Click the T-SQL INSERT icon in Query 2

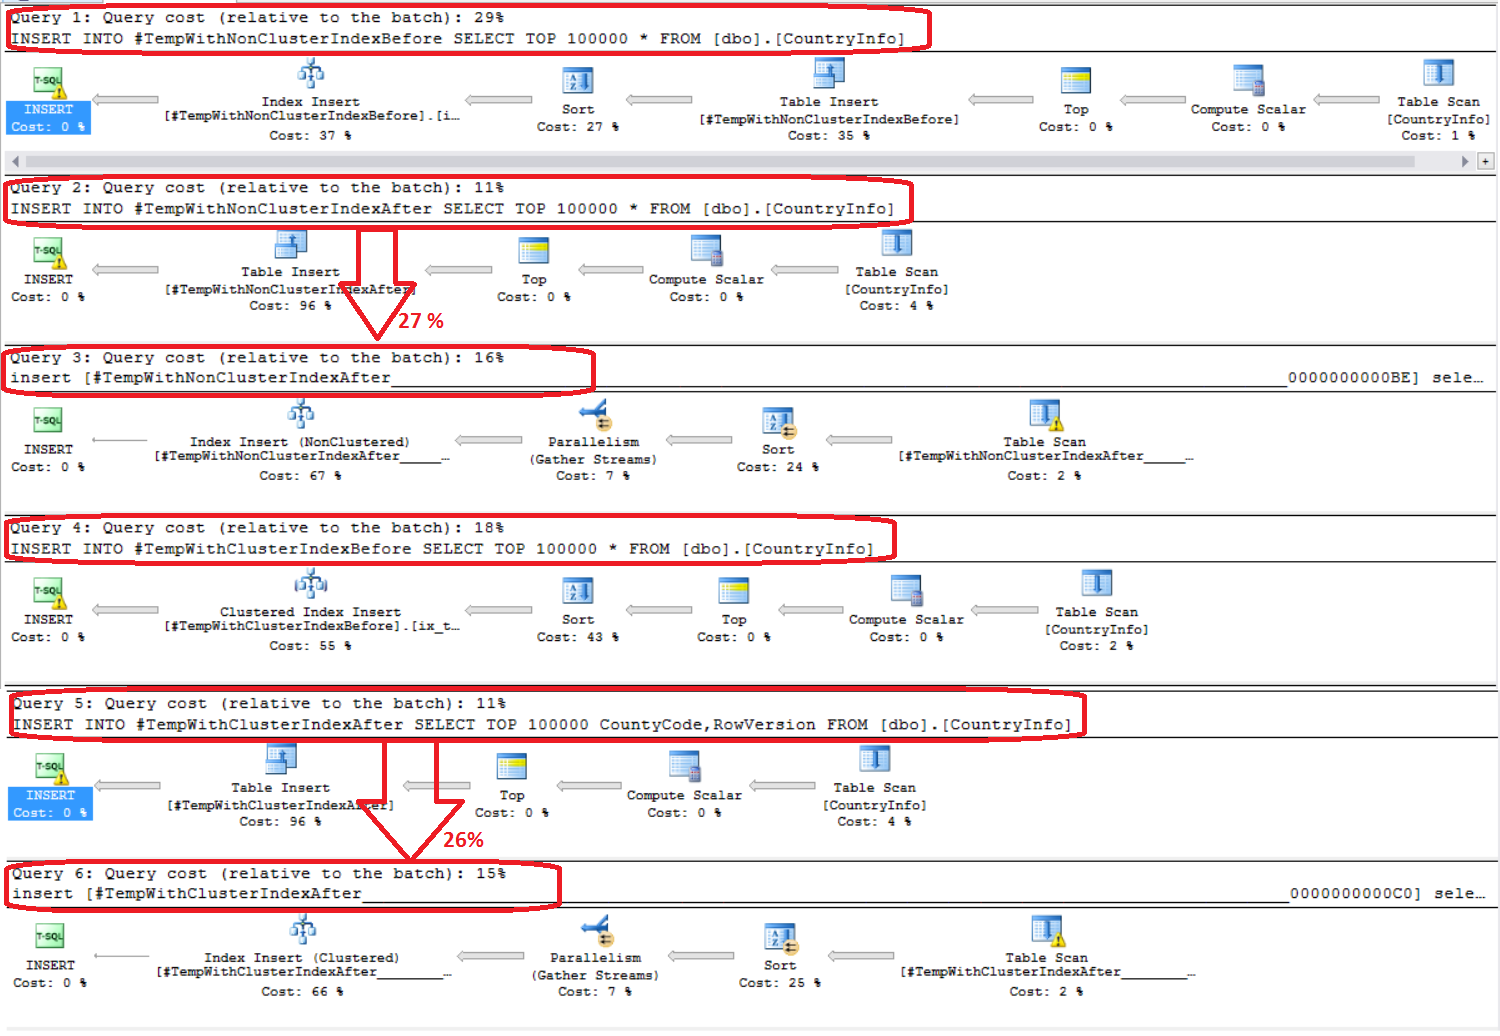[48, 253]
